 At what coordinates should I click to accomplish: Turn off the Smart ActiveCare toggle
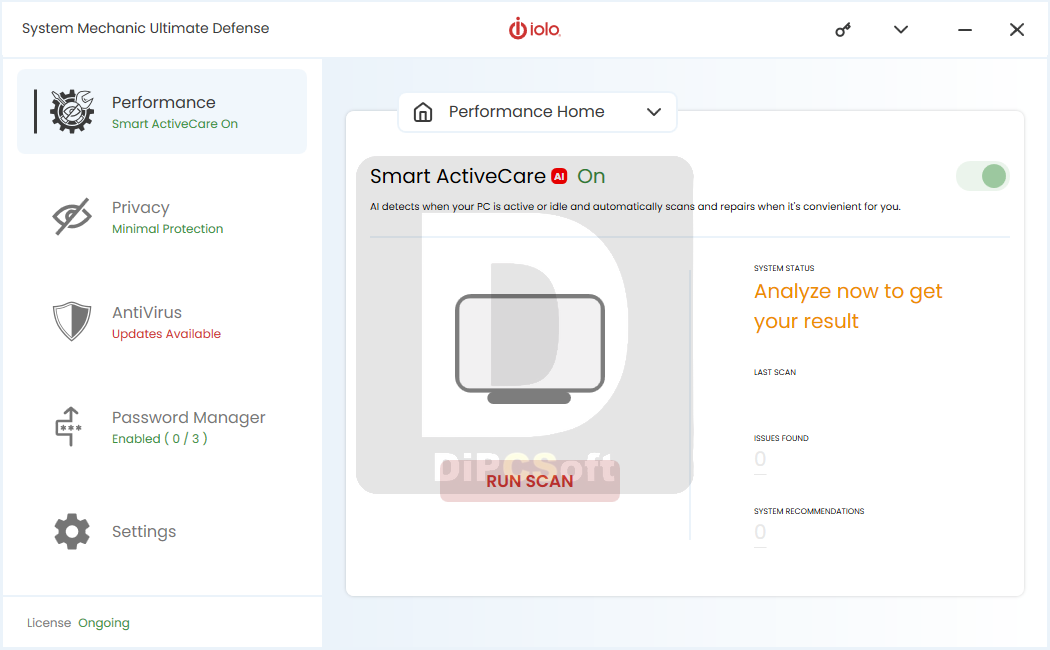tap(982, 177)
